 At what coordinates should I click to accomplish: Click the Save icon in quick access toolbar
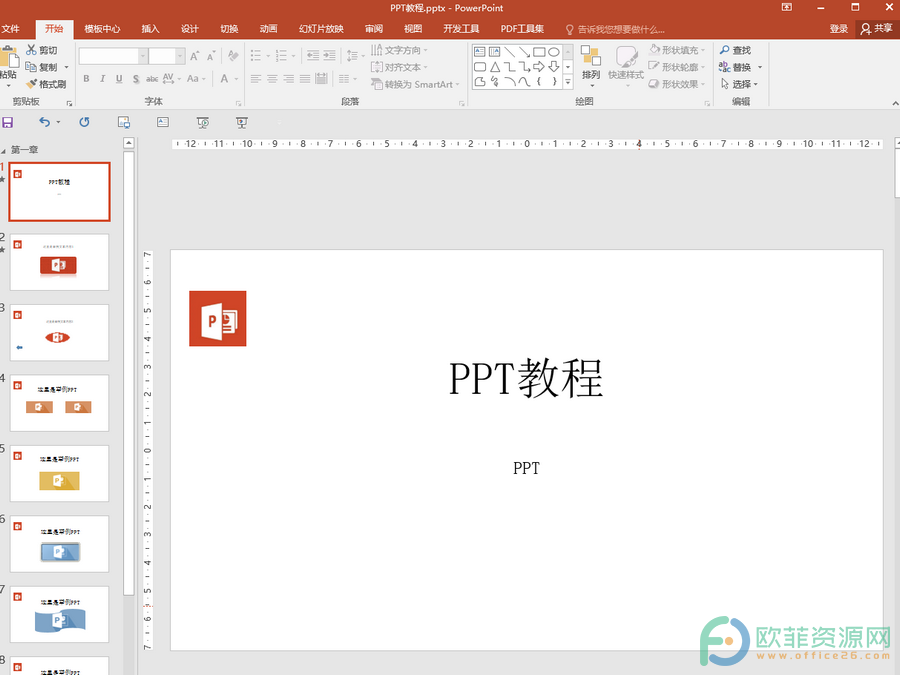(7, 122)
